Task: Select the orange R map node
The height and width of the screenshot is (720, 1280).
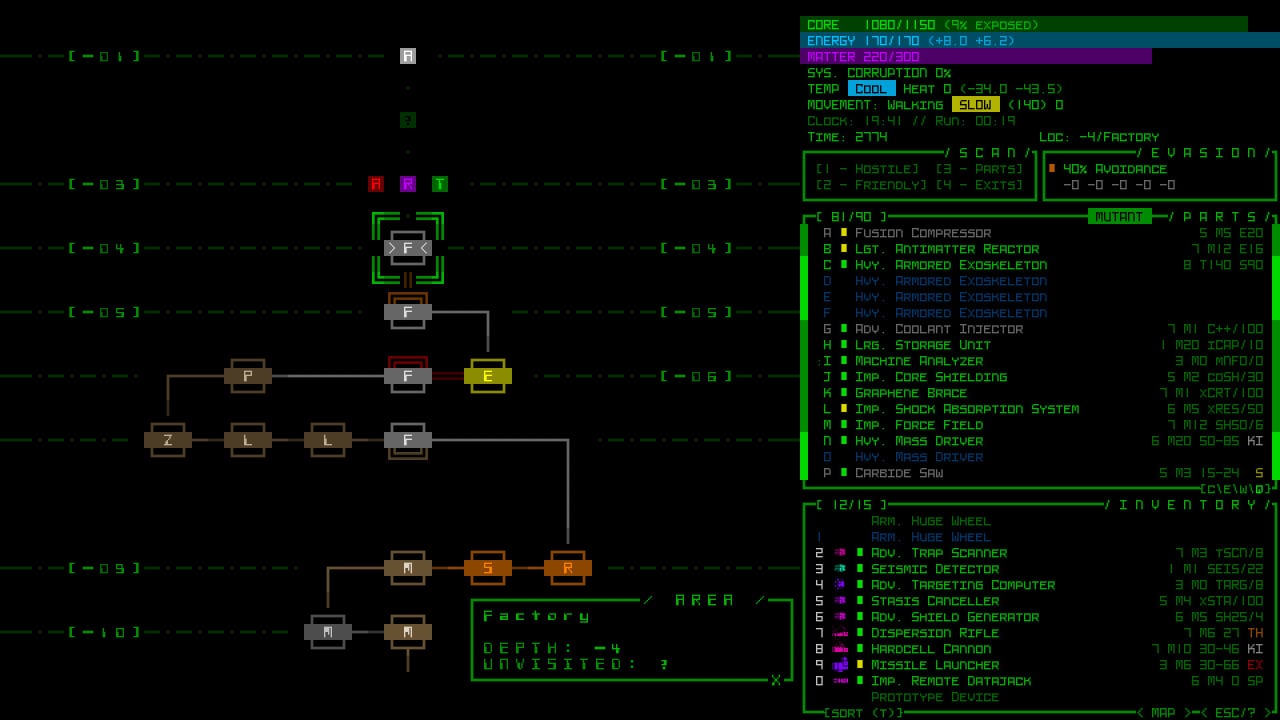Action: pyautogui.click(x=568, y=568)
